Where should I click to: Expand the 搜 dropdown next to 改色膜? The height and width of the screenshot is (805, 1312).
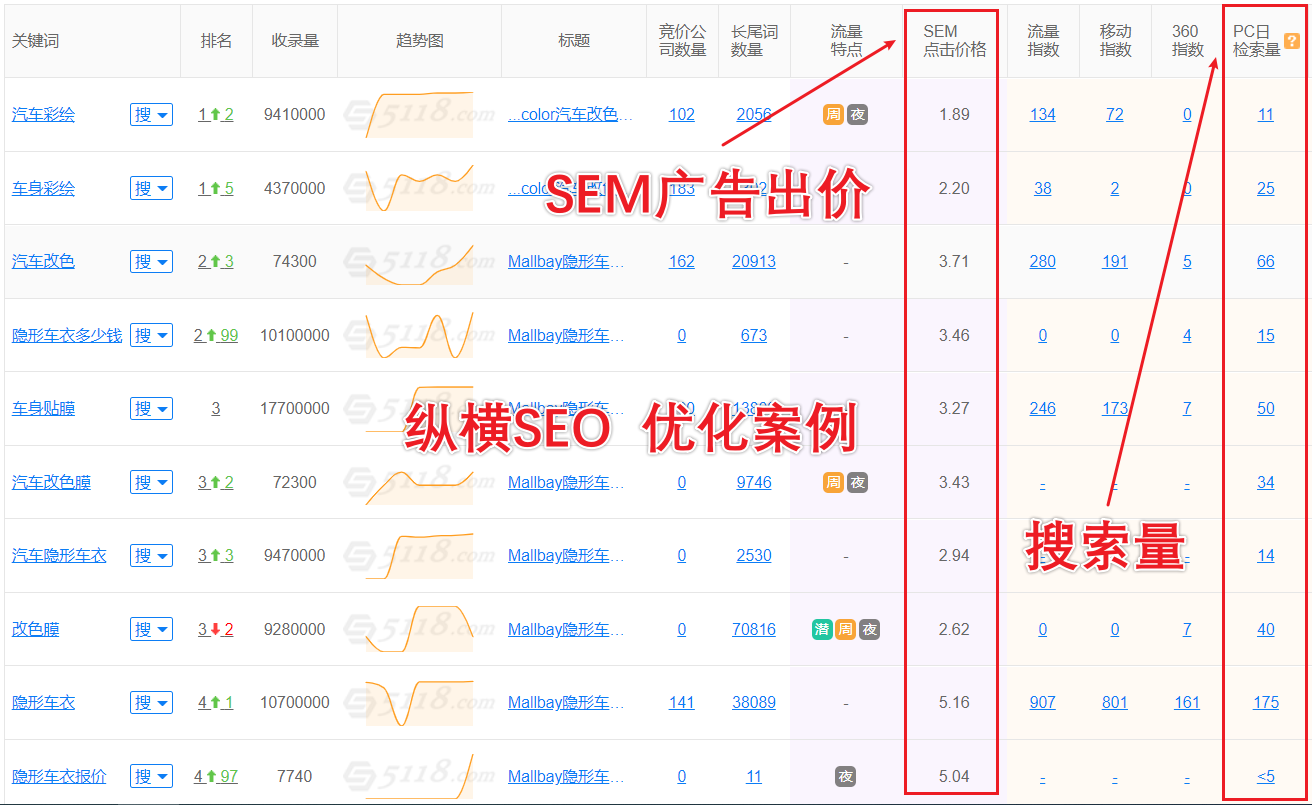(151, 630)
